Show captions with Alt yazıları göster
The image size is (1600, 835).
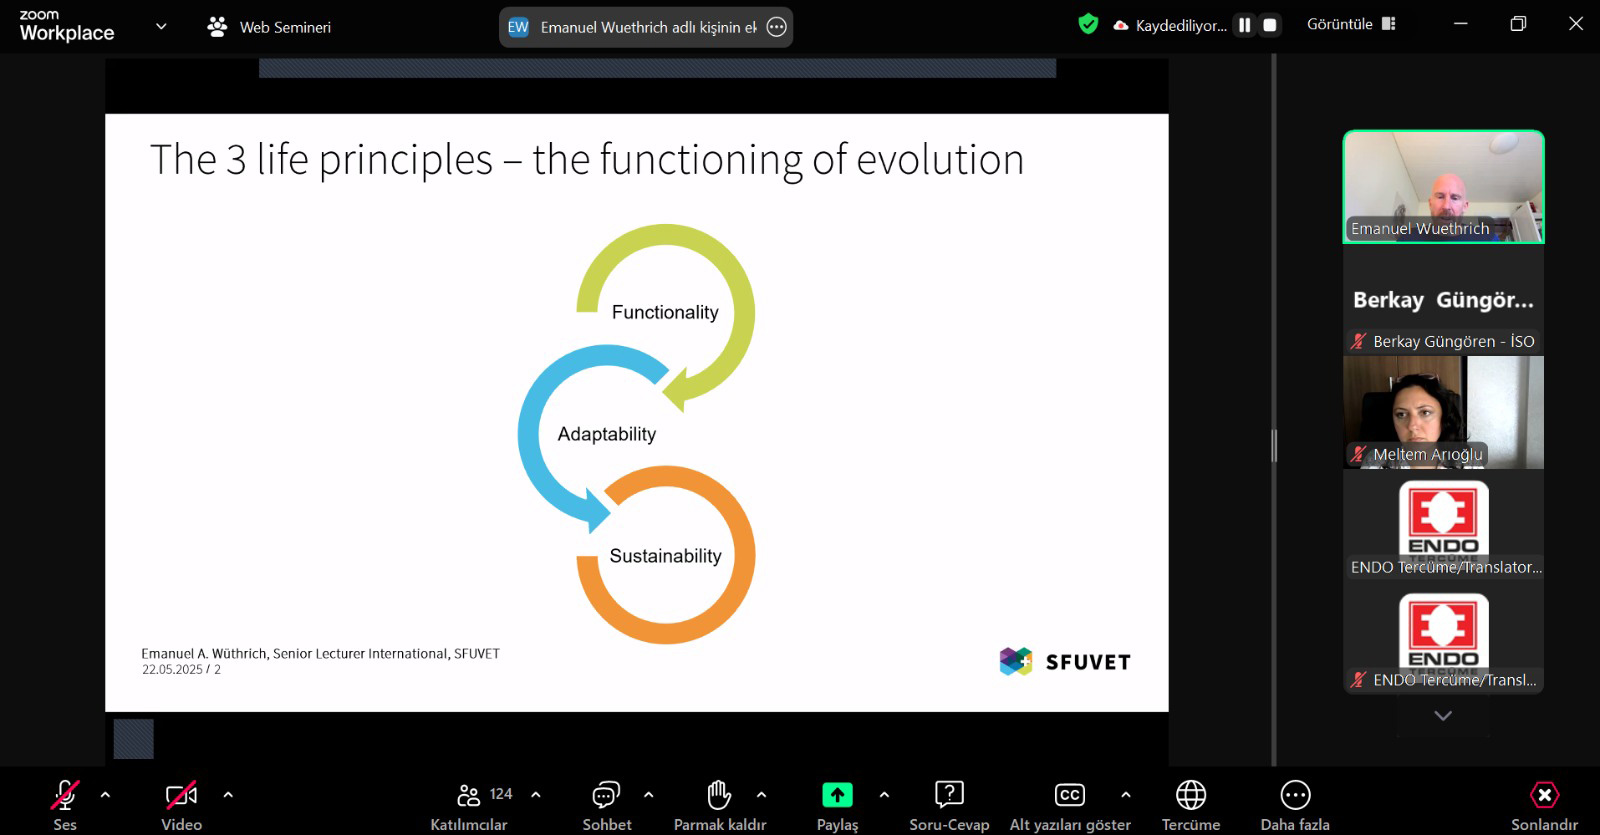coord(1070,805)
